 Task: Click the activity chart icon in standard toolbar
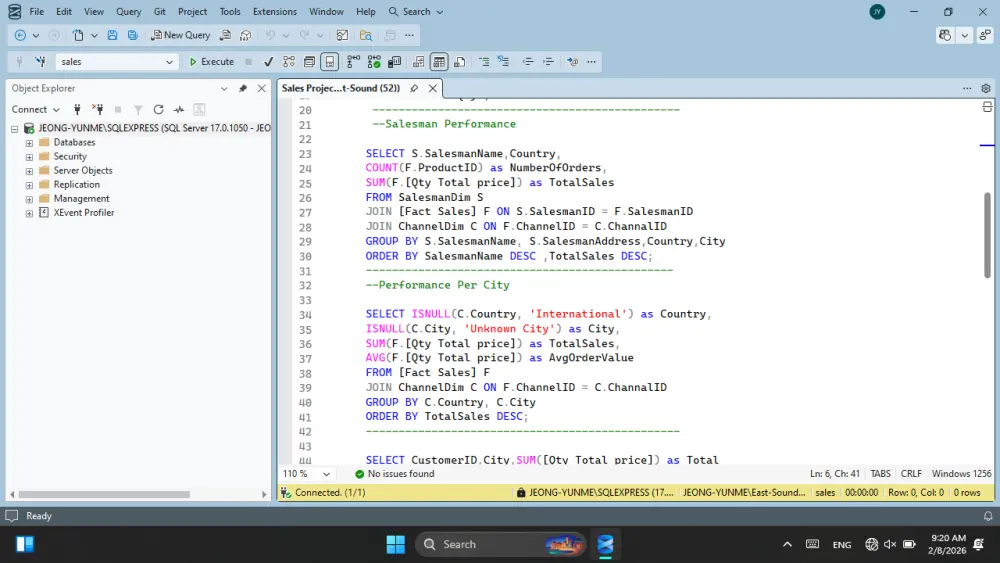pos(342,36)
